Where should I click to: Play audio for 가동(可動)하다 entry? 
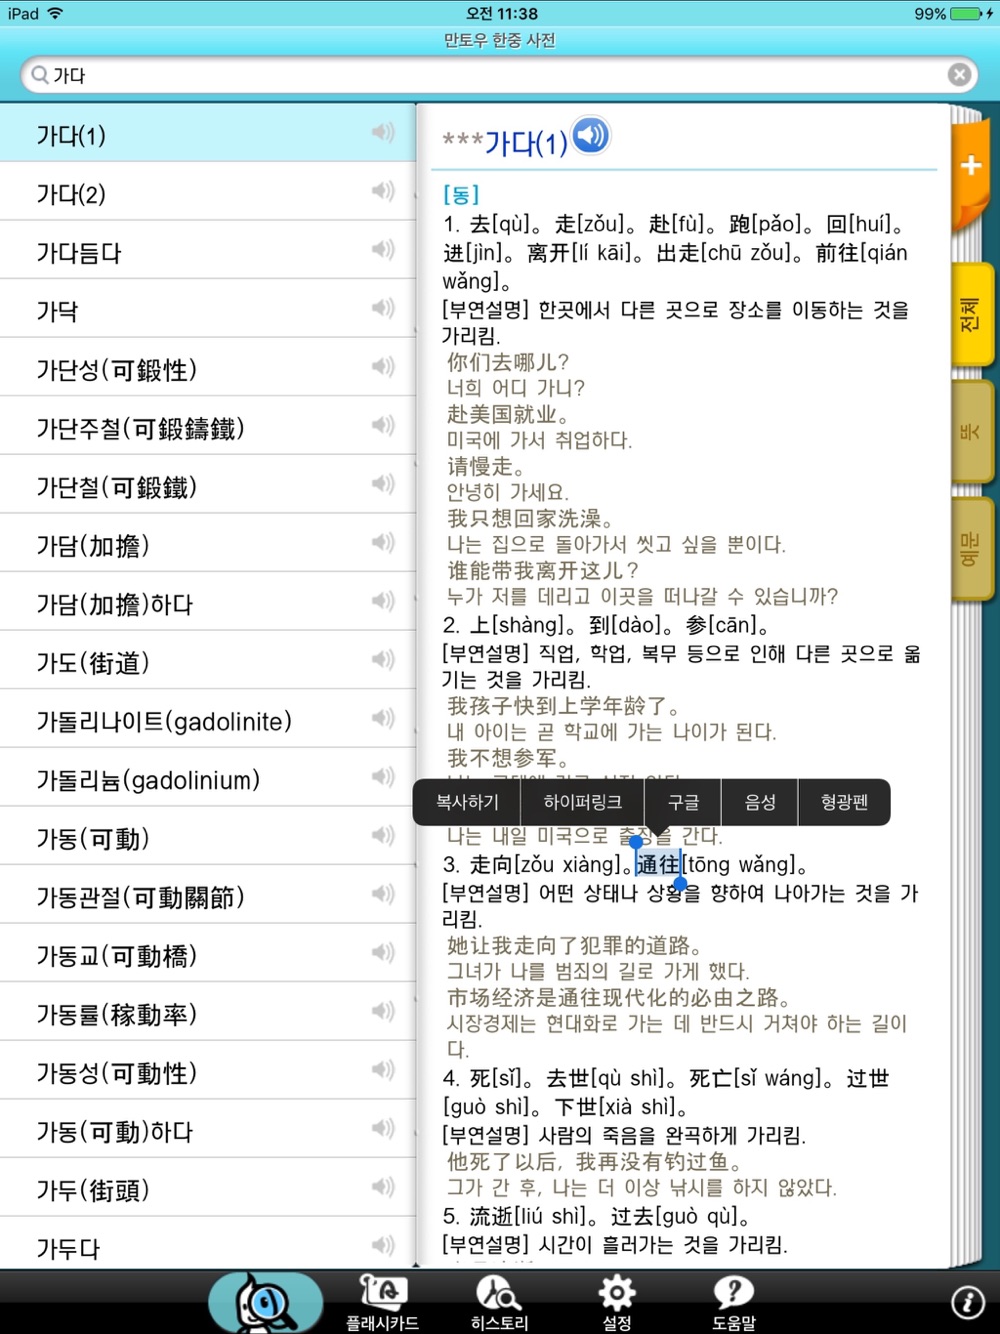coord(383,1129)
